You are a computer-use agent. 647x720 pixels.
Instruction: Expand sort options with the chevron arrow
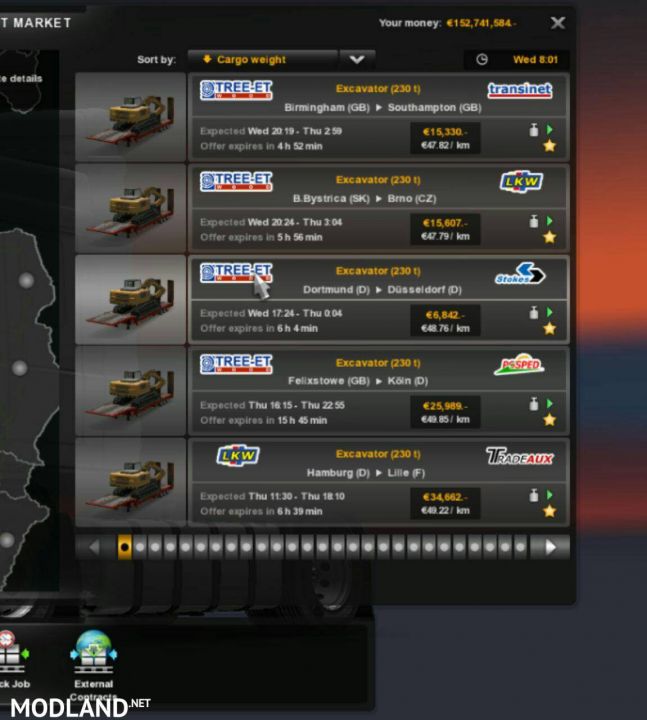357,60
